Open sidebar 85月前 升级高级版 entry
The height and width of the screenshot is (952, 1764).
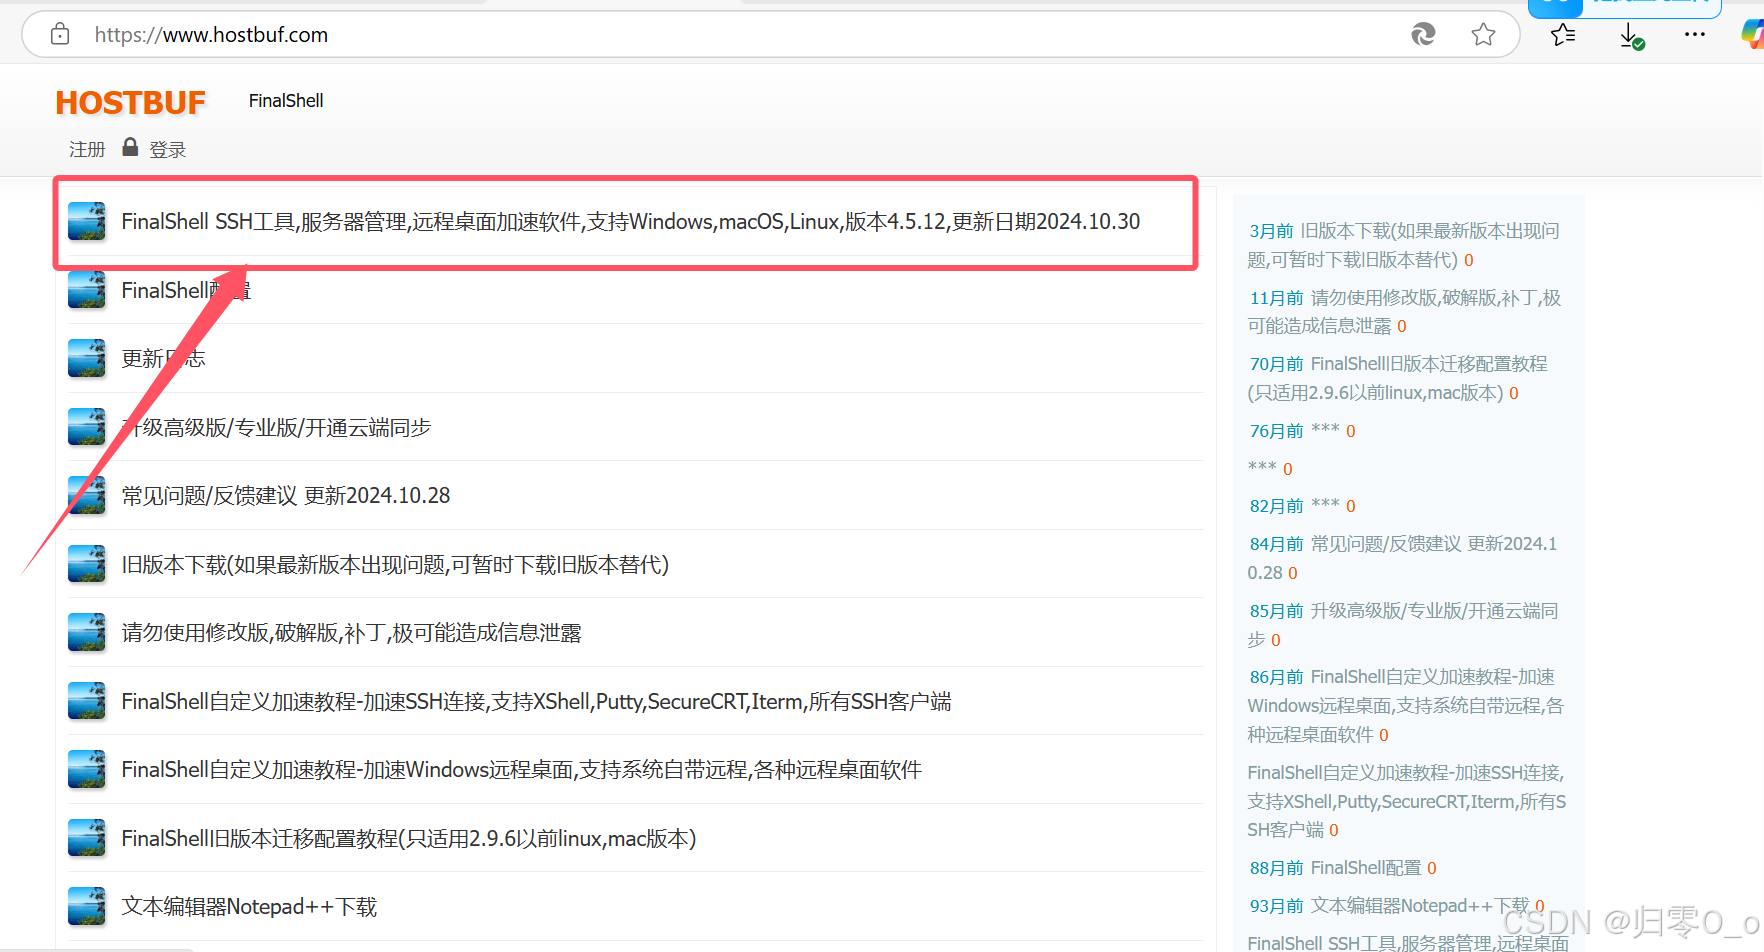tap(1403, 625)
